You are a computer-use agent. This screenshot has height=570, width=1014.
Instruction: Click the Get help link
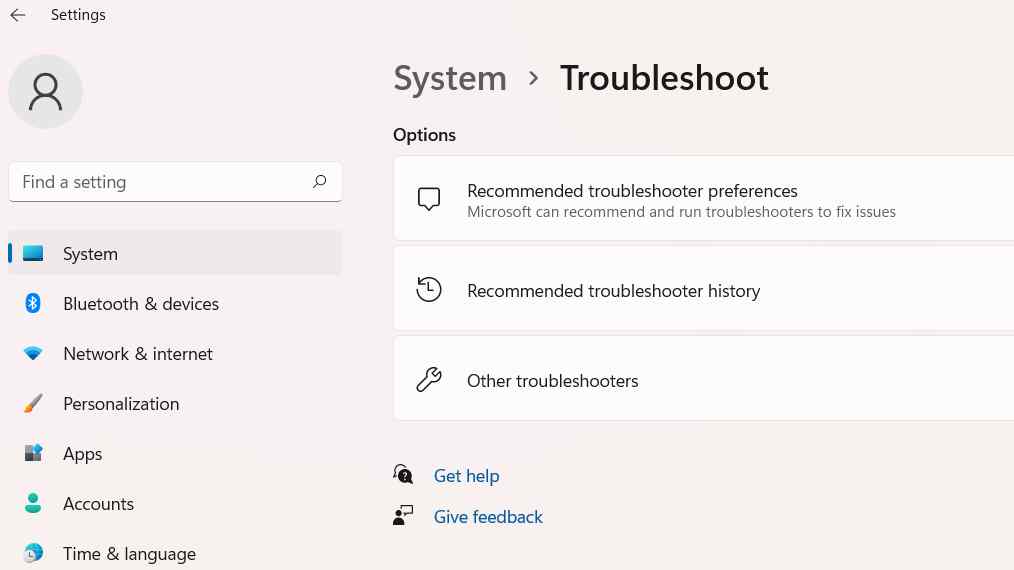coord(466,476)
